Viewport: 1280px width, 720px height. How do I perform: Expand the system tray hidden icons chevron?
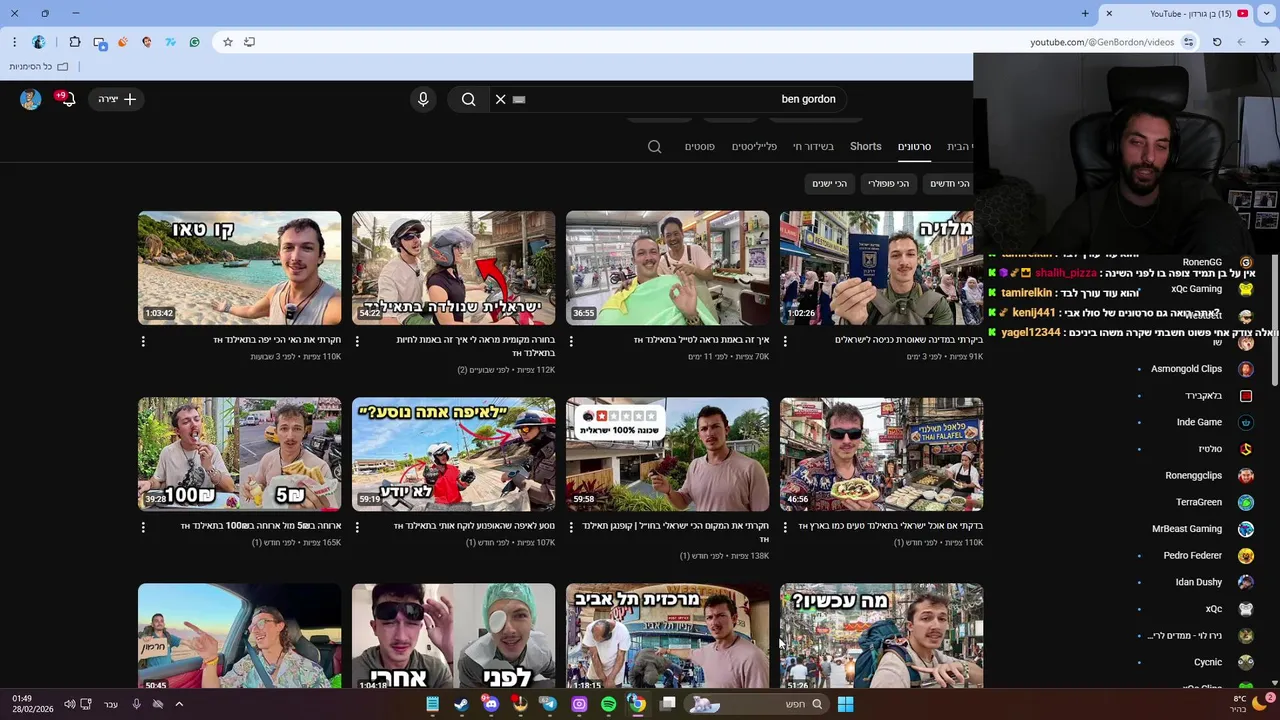[179, 704]
